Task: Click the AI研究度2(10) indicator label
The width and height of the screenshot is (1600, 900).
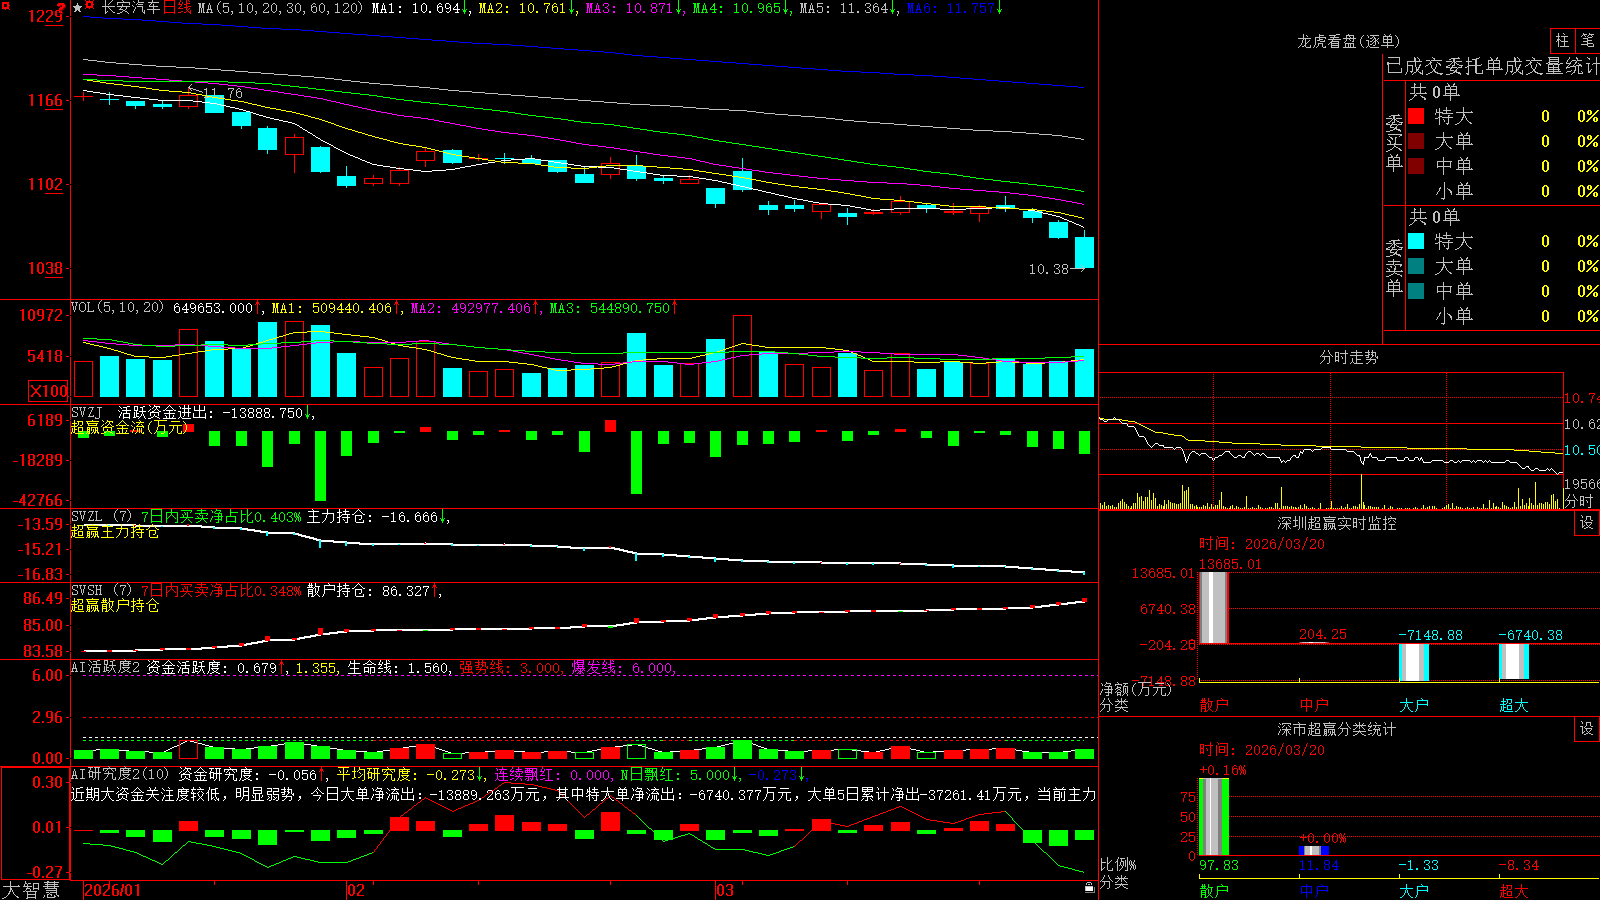Action: 120,774
